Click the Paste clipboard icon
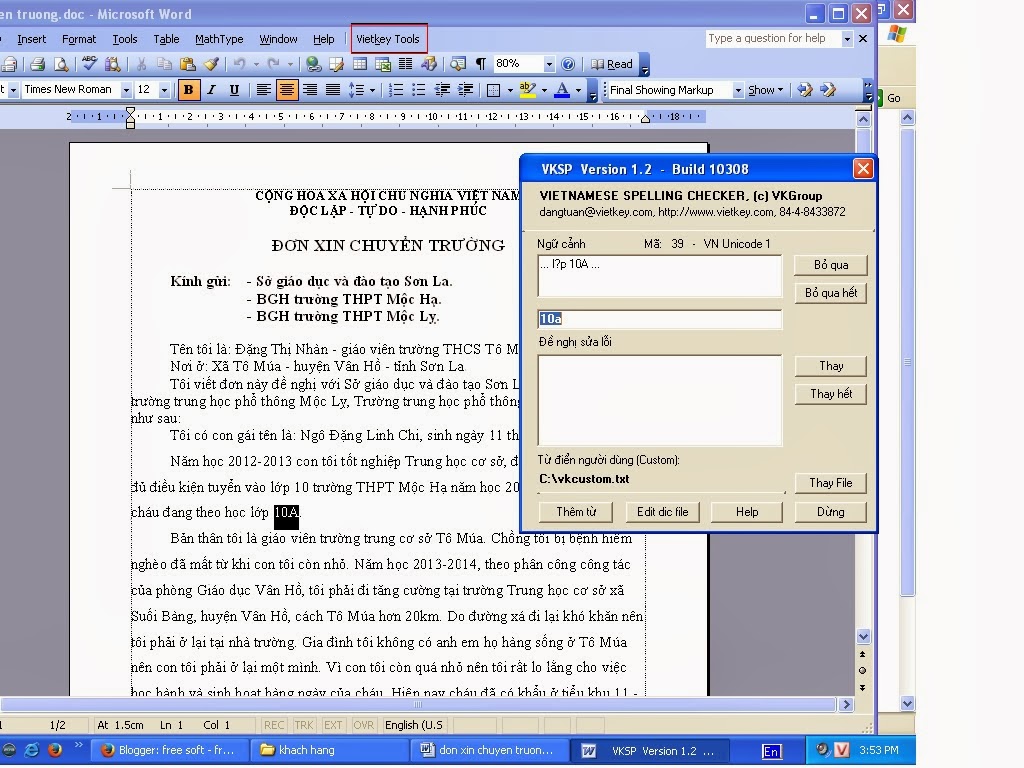The image size is (1024, 768). point(187,64)
